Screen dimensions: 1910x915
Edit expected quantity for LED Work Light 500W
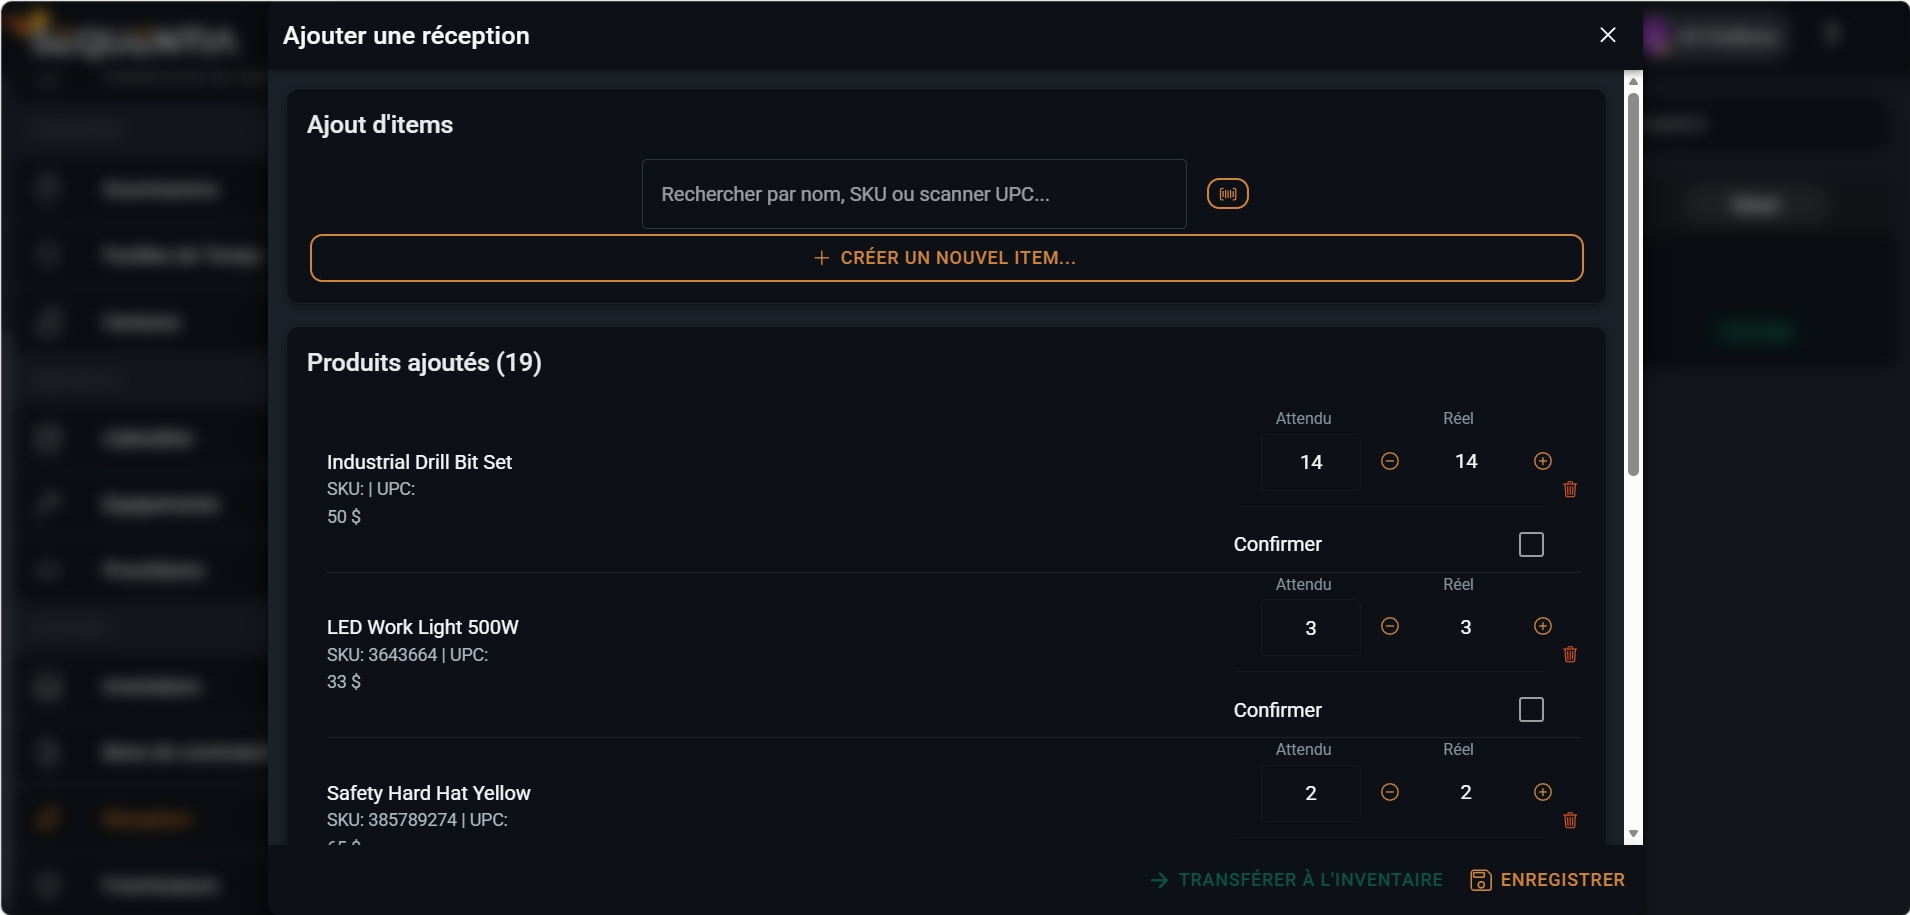[x=1311, y=628]
